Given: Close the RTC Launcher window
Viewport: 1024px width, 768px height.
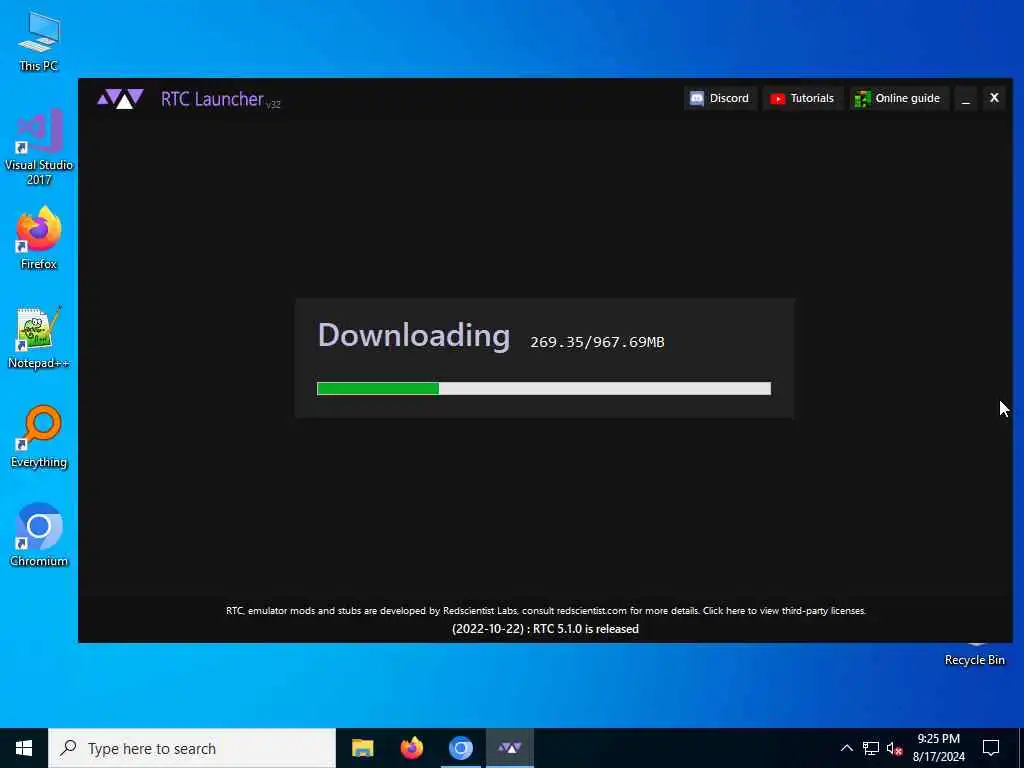Looking at the screenshot, I should coord(994,98).
